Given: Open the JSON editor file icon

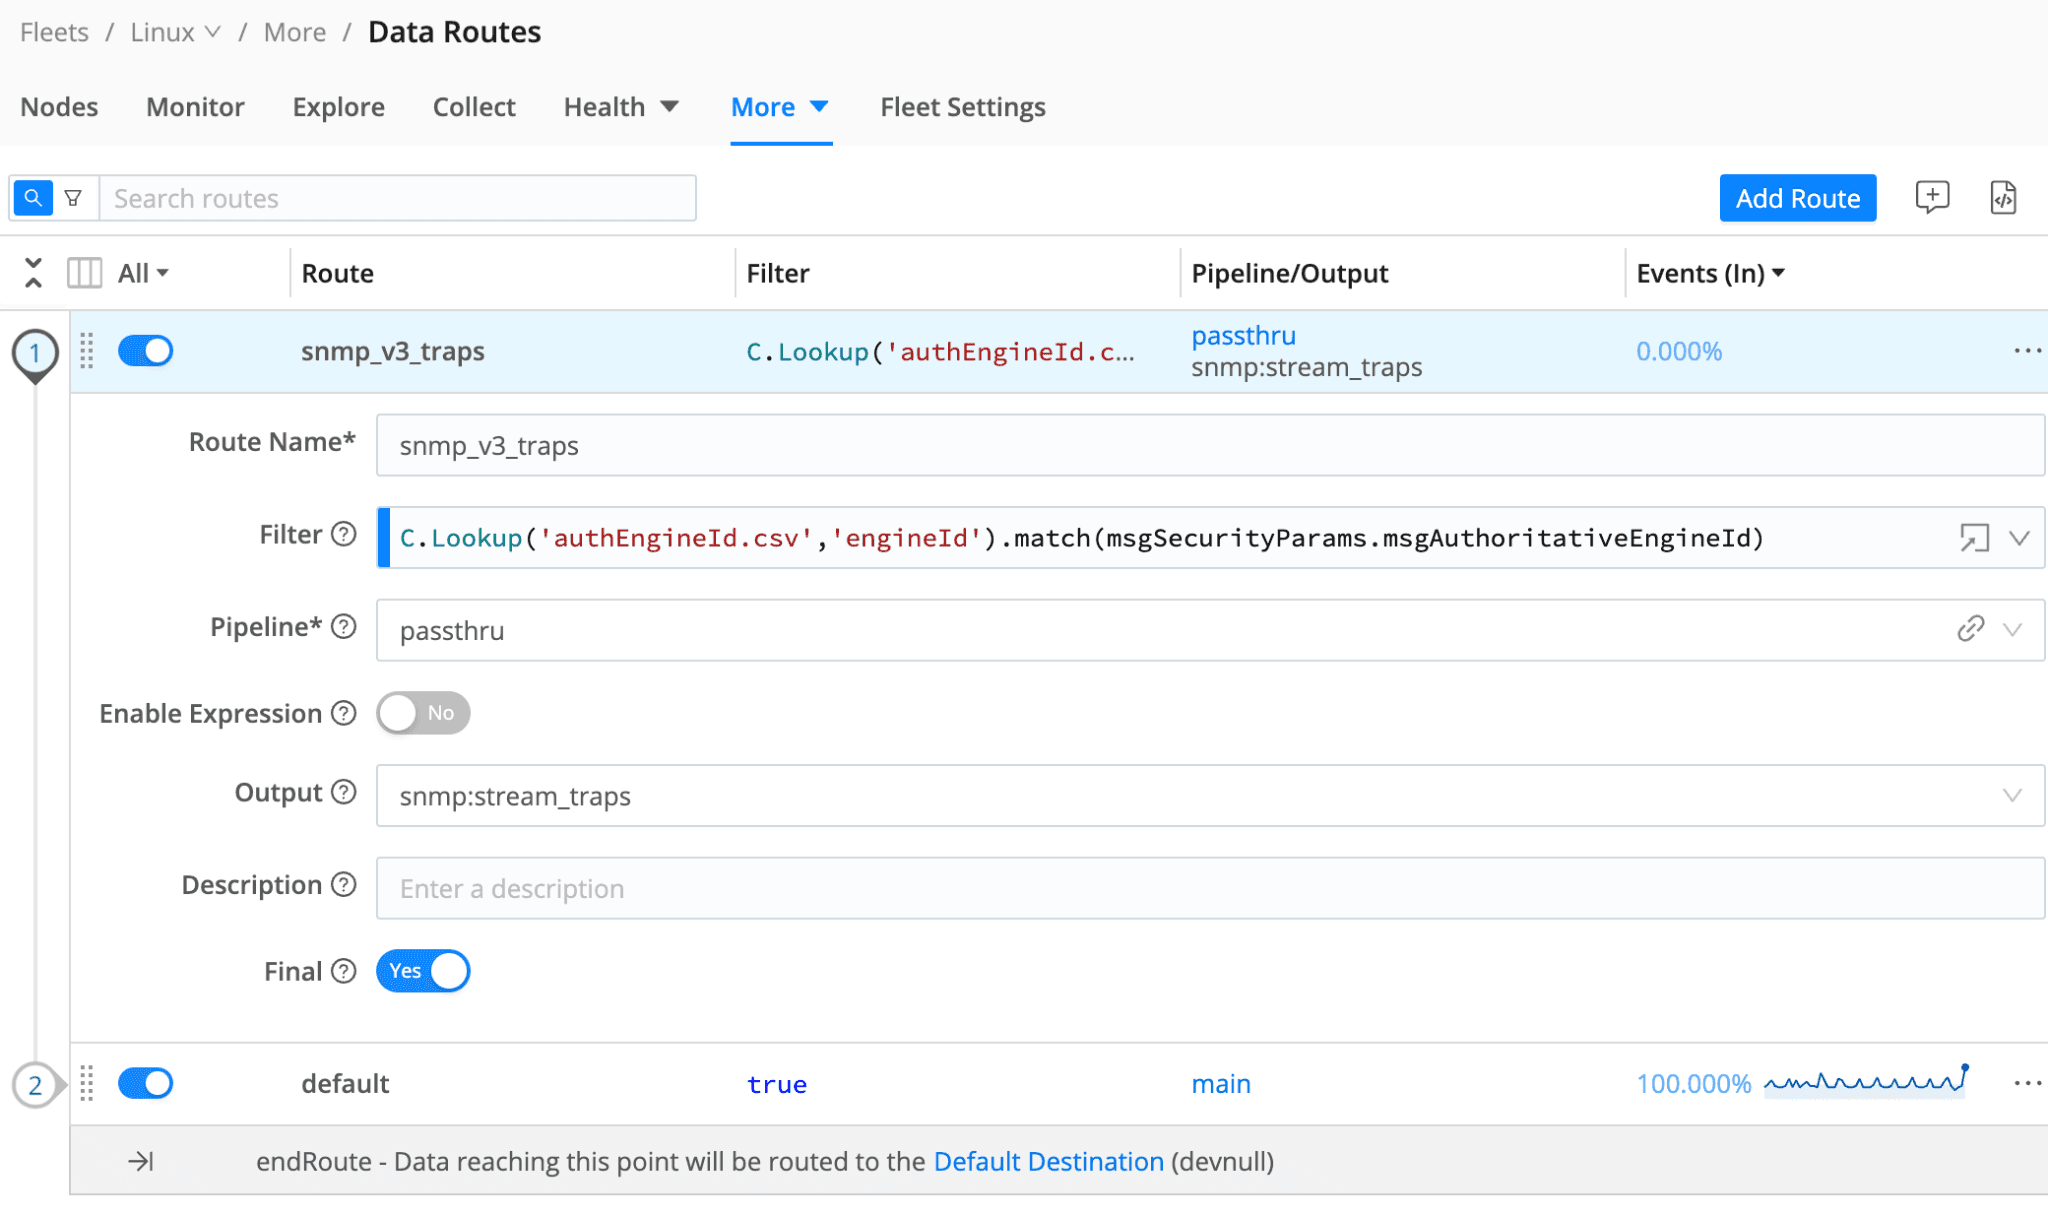Looking at the screenshot, I should (x=2002, y=198).
